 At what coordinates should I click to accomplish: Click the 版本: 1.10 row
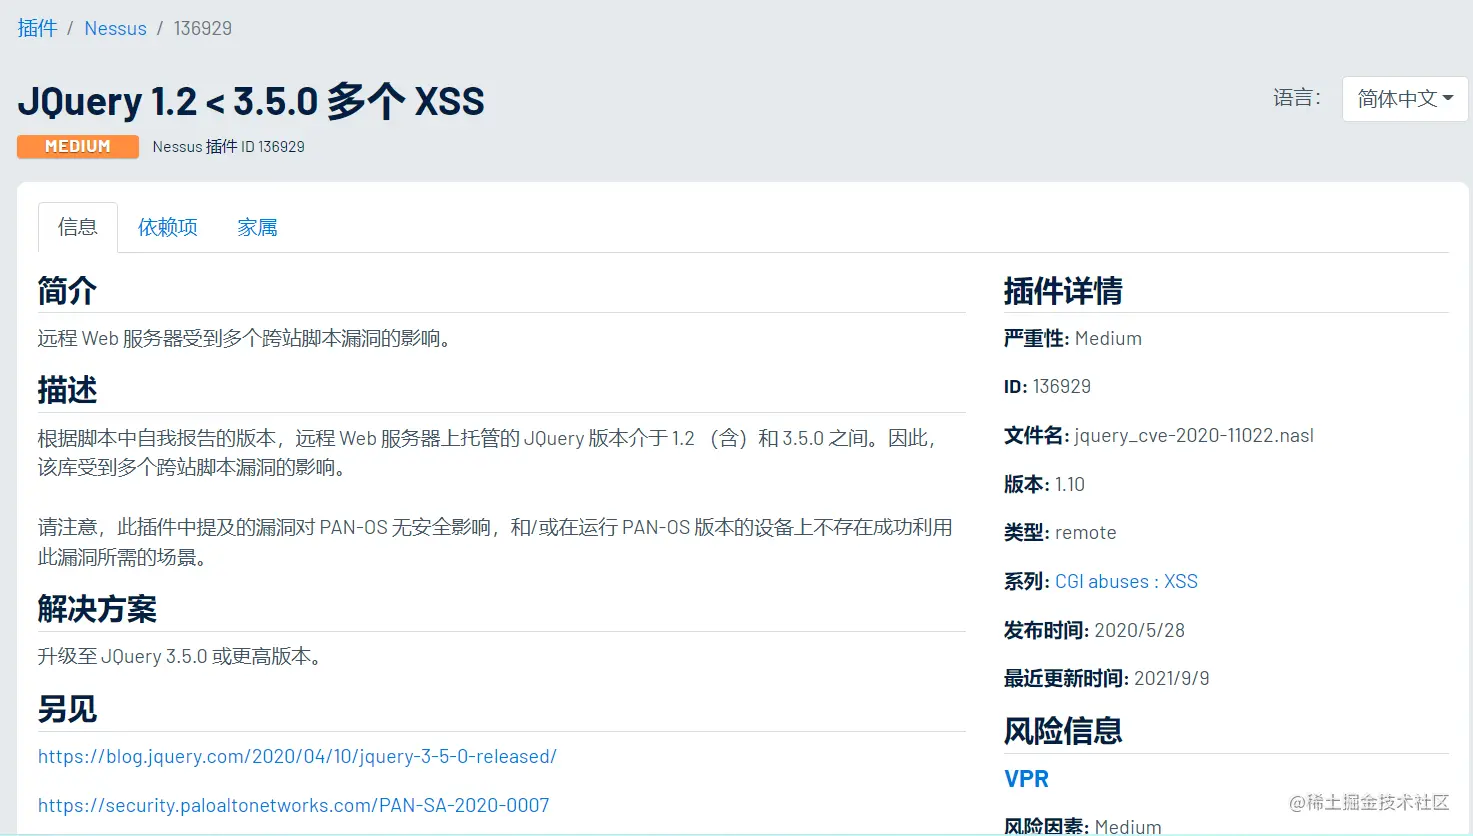pyautogui.click(x=1044, y=484)
